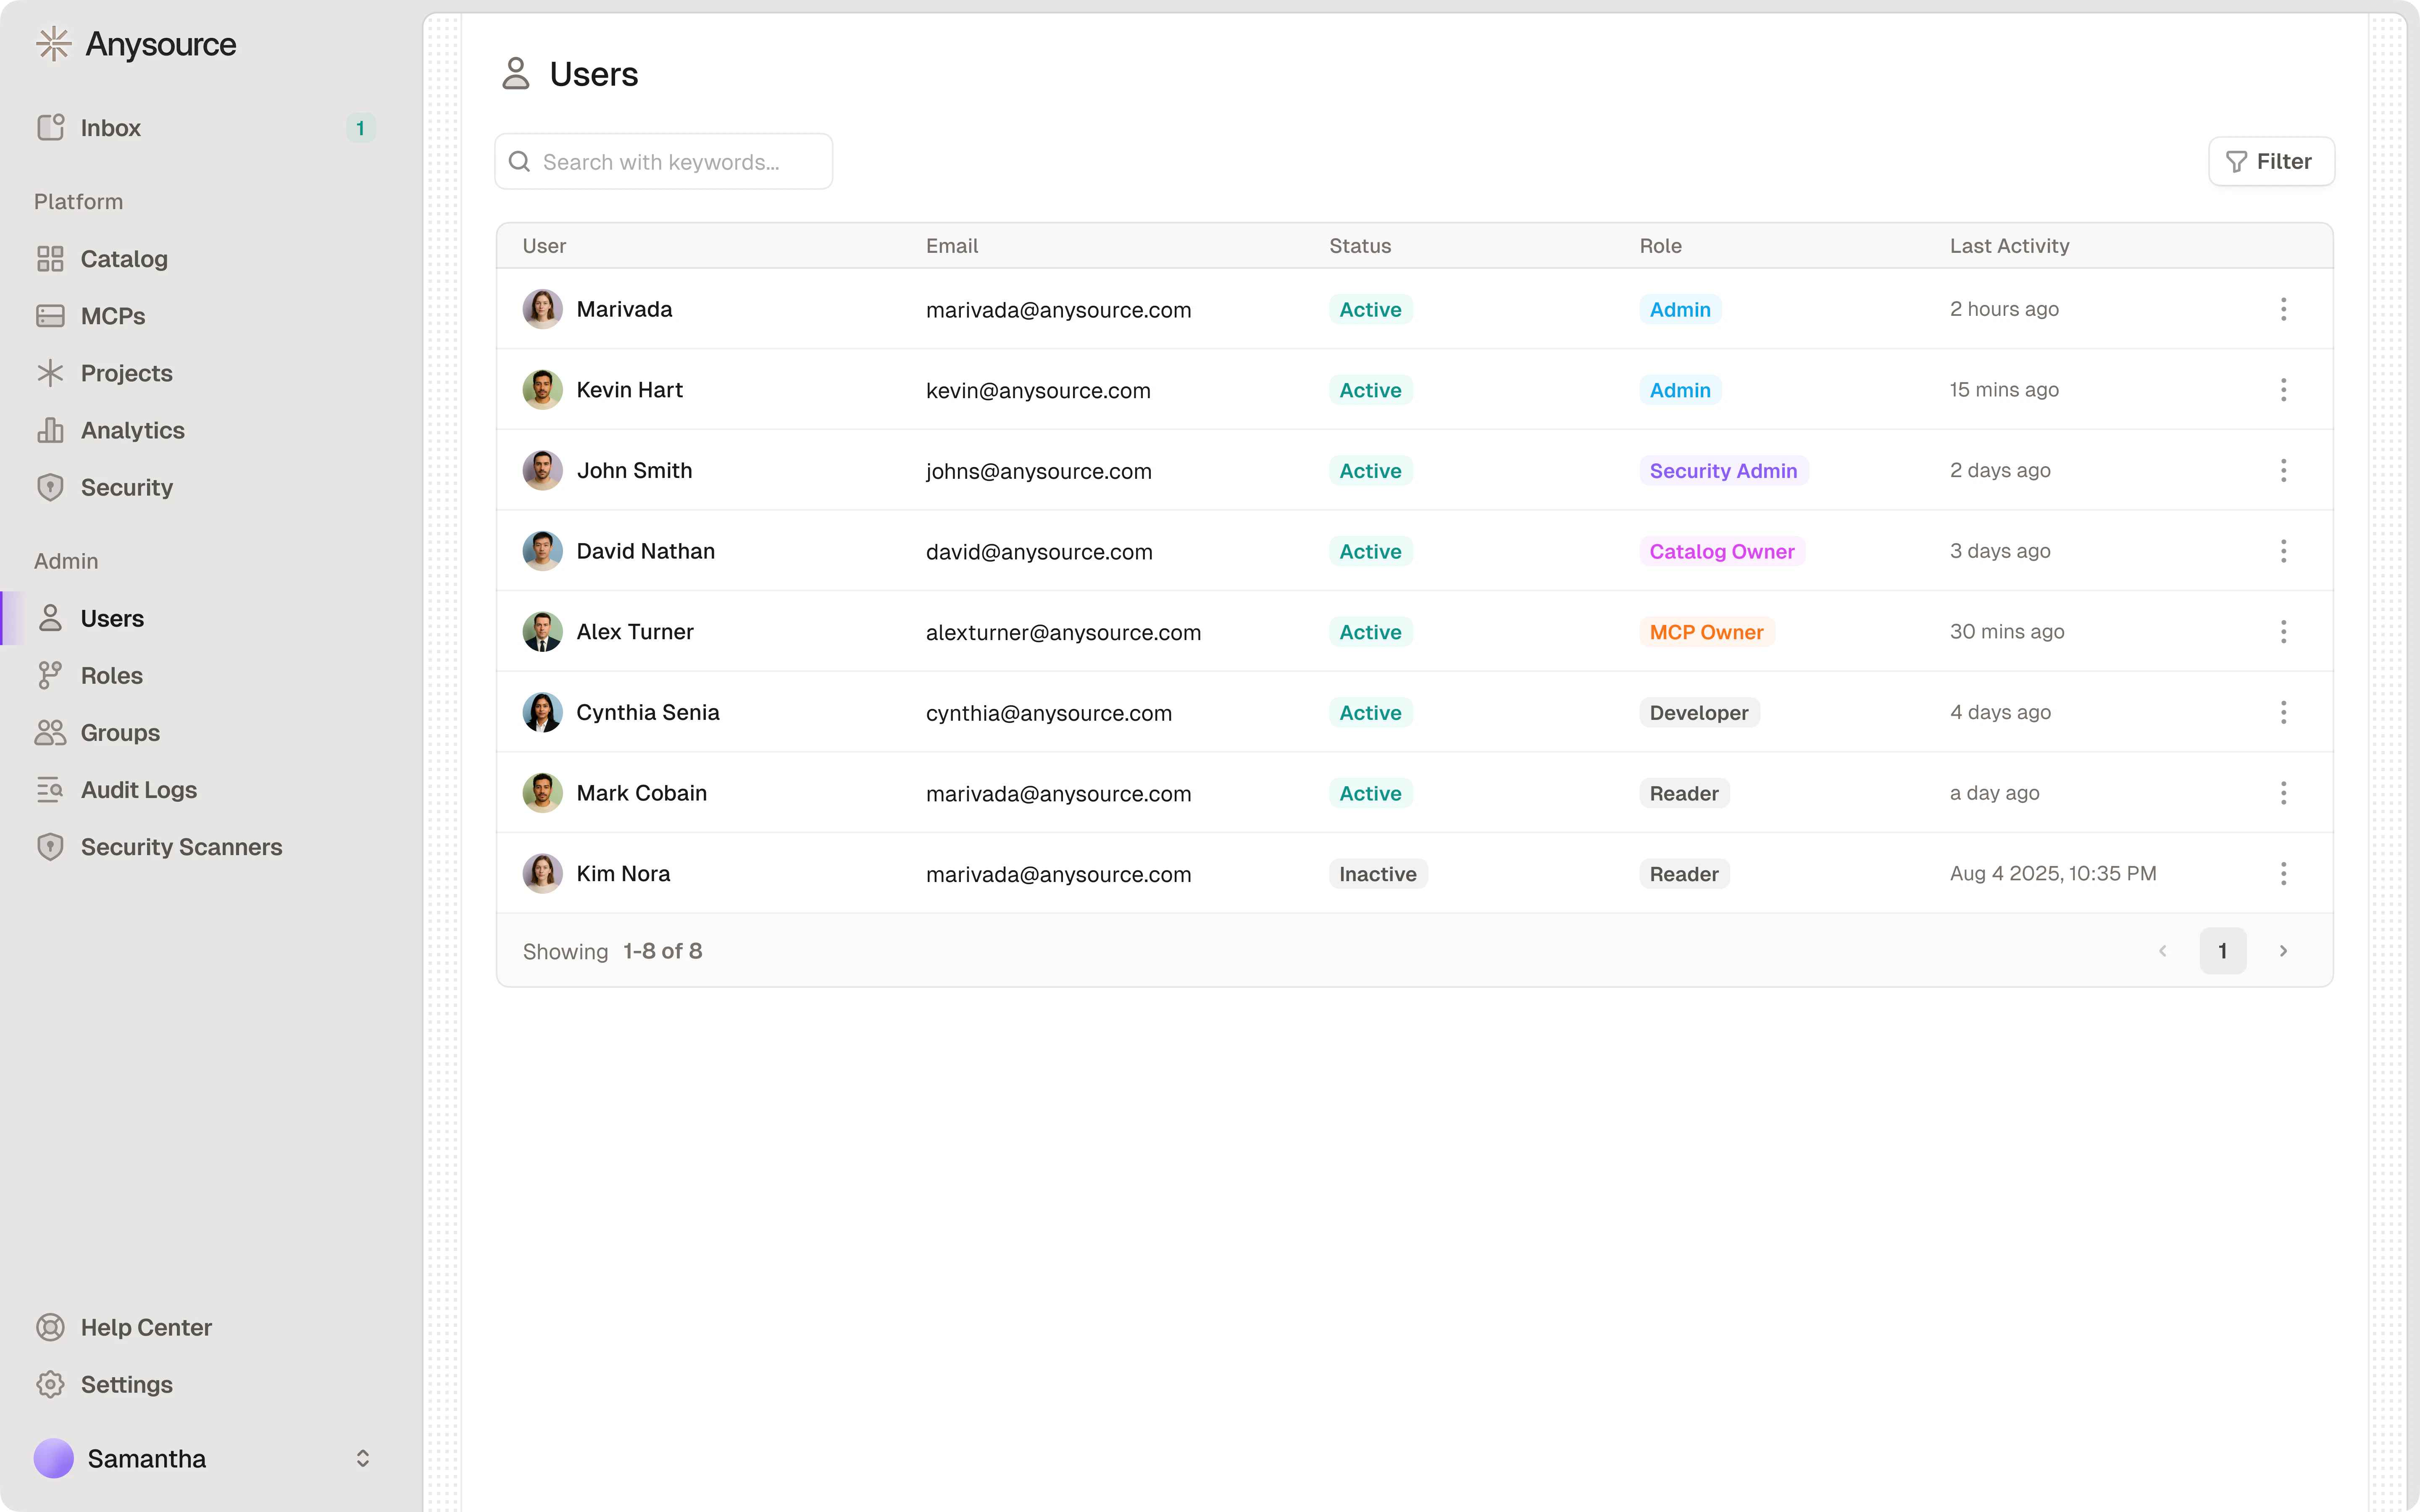Image resolution: width=2420 pixels, height=1512 pixels.
Task: Click Samantha's purple avatar
Action: (54, 1458)
